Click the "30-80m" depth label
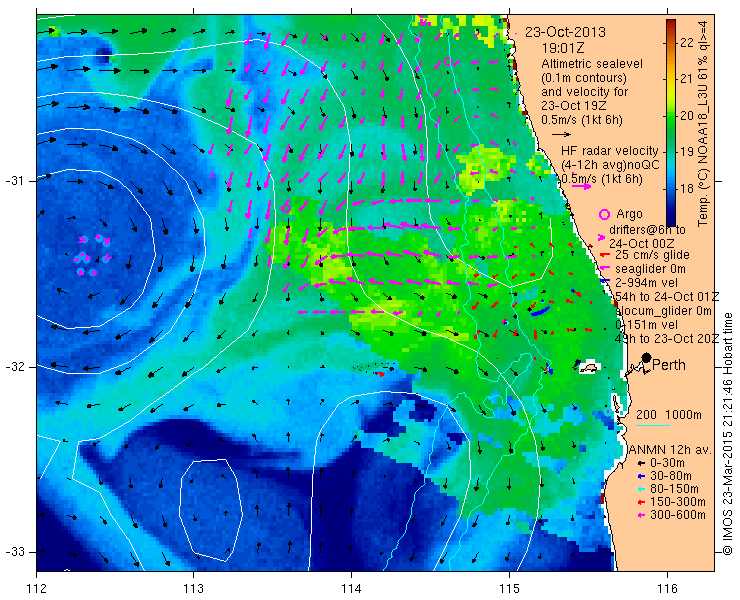Image resolution: width=740 pixels, height=600 pixels. [671, 476]
